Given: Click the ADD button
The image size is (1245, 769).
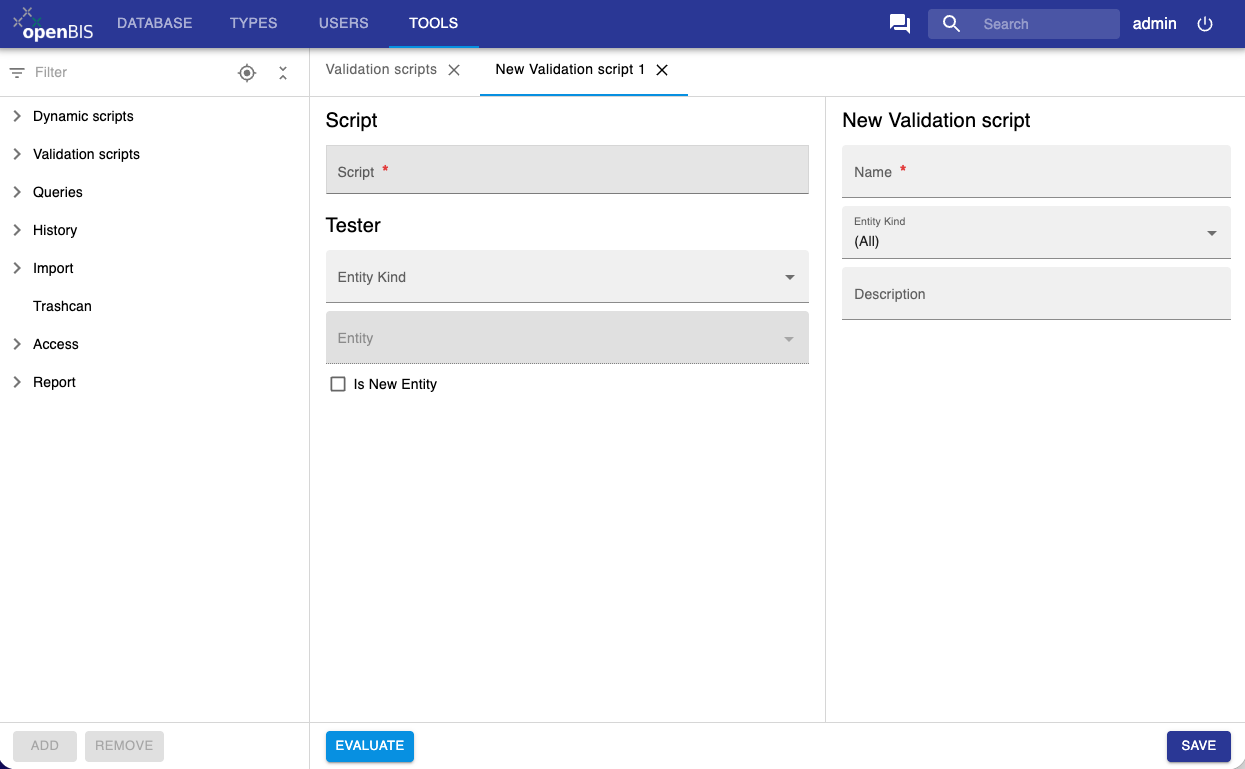Looking at the screenshot, I should click(45, 746).
